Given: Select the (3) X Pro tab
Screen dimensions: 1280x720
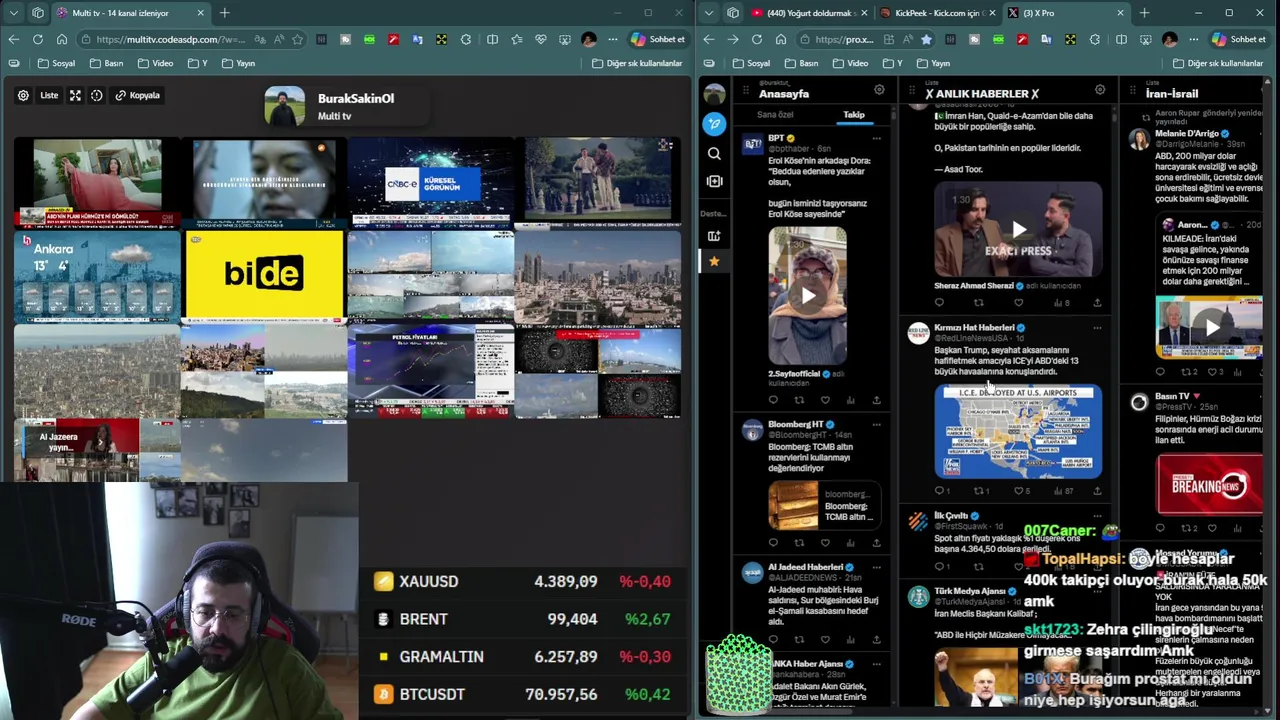Looking at the screenshot, I should pyautogui.click(x=1065, y=13).
